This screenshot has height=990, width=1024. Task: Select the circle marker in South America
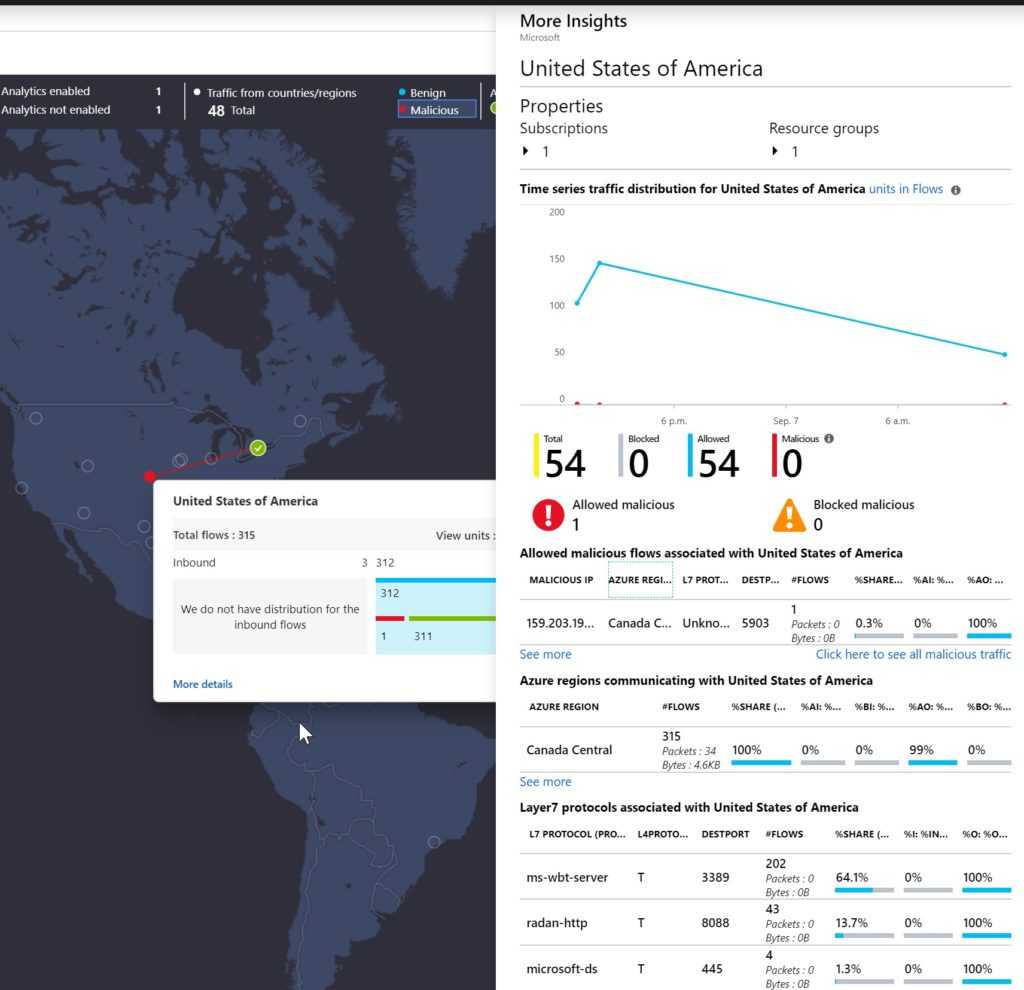coord(434,842)
